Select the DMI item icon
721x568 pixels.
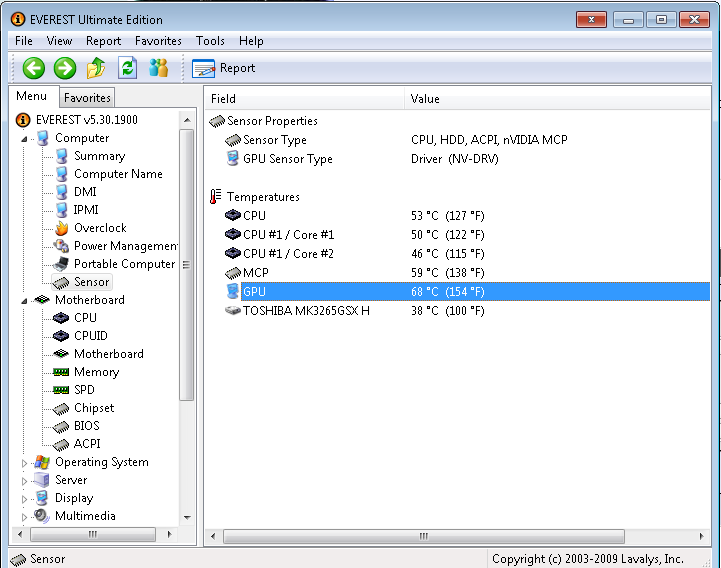[62, 192]
